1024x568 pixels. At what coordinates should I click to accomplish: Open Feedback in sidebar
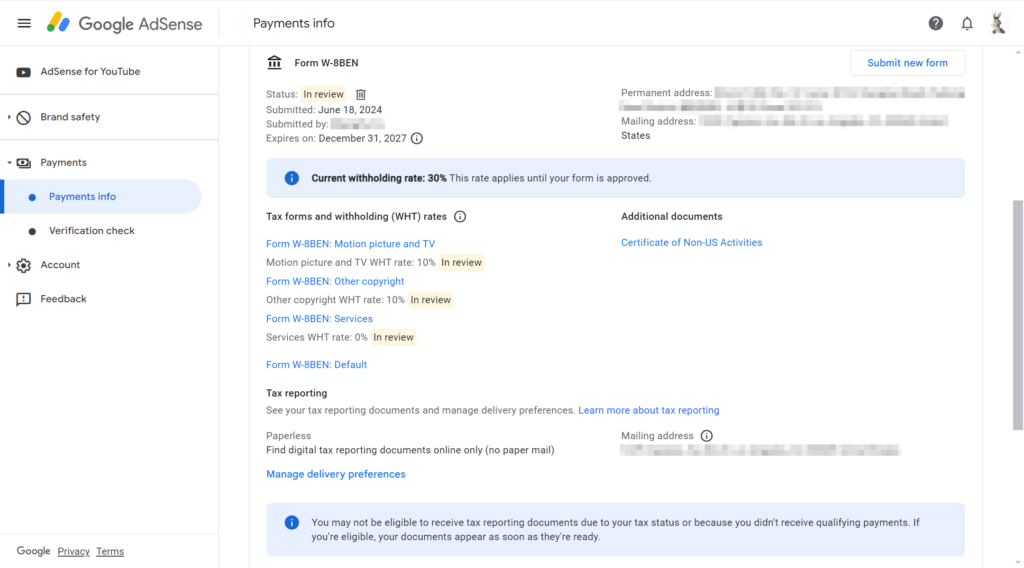pos(63,299)
